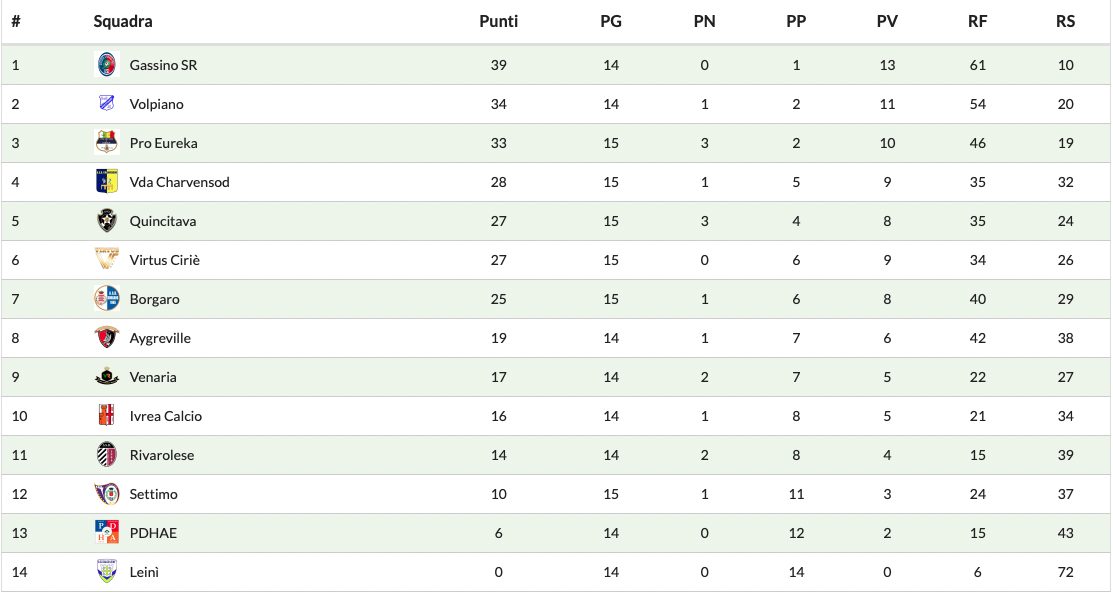
Task: Click the Aygreville team crest
Action: (106, 338)
